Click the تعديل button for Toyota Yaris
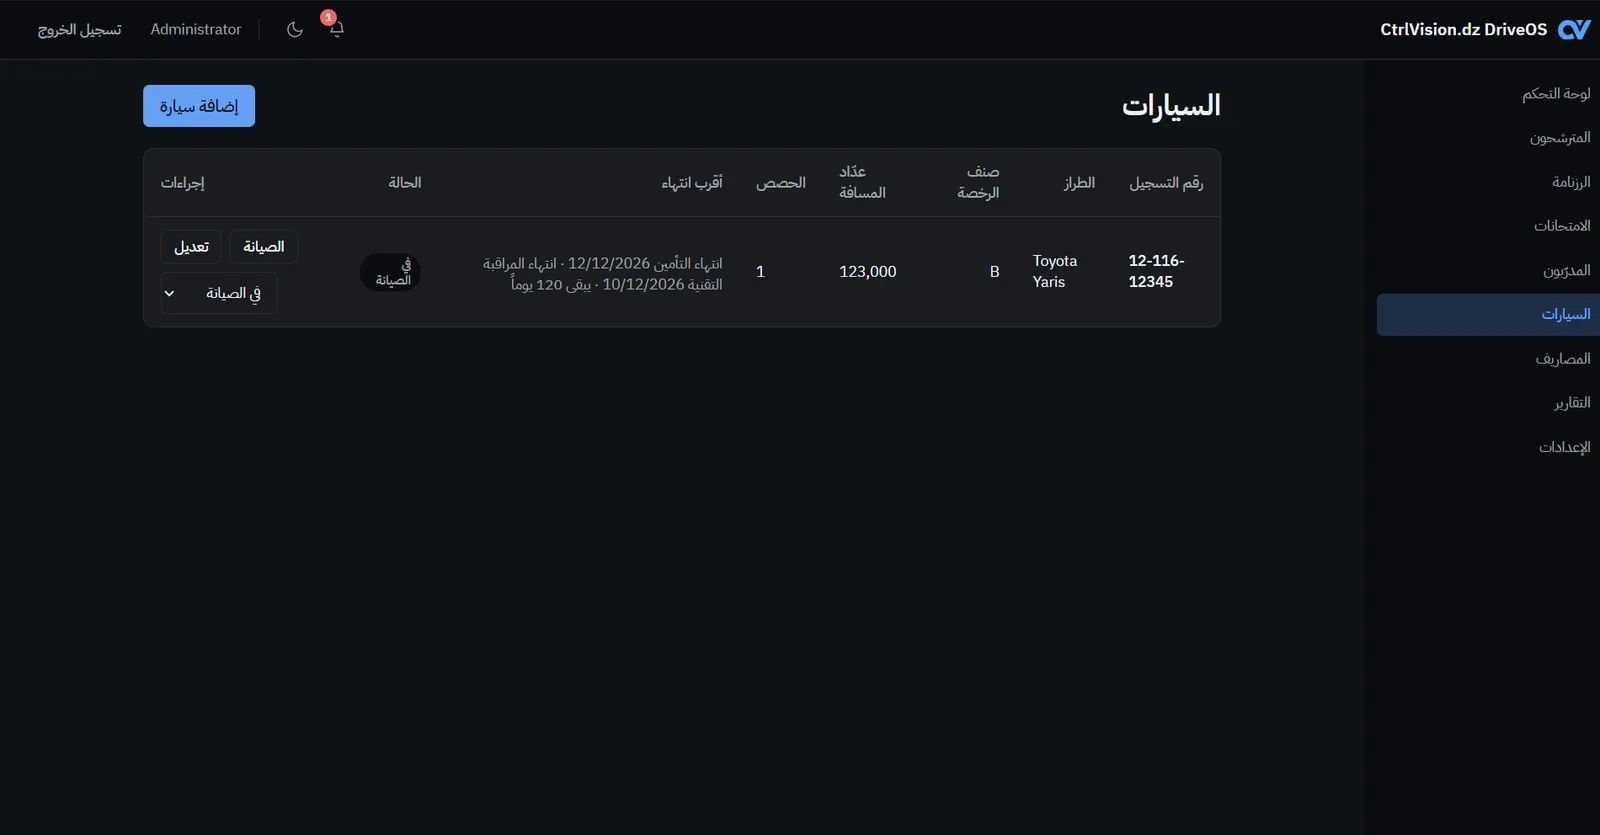 (x=191, y=247)
